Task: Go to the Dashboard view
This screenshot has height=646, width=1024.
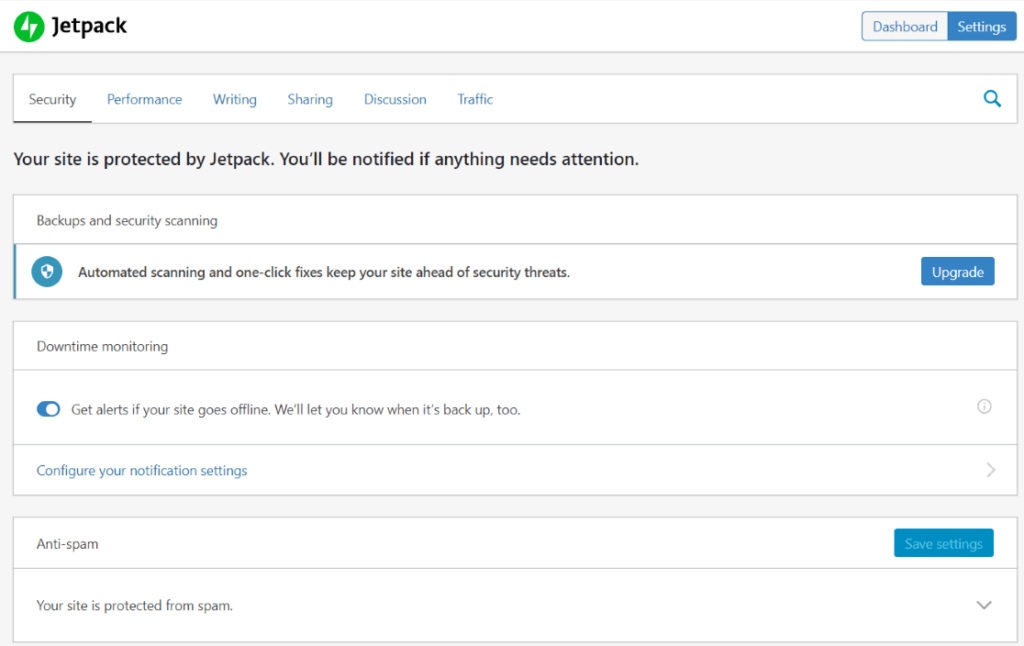Action: coord(904,26)
